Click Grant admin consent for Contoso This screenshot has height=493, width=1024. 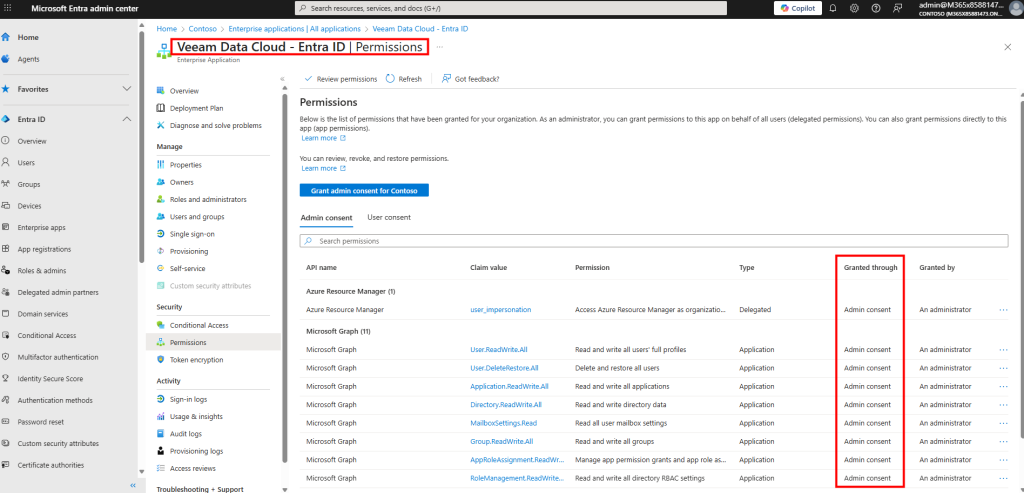click(364, 190)
